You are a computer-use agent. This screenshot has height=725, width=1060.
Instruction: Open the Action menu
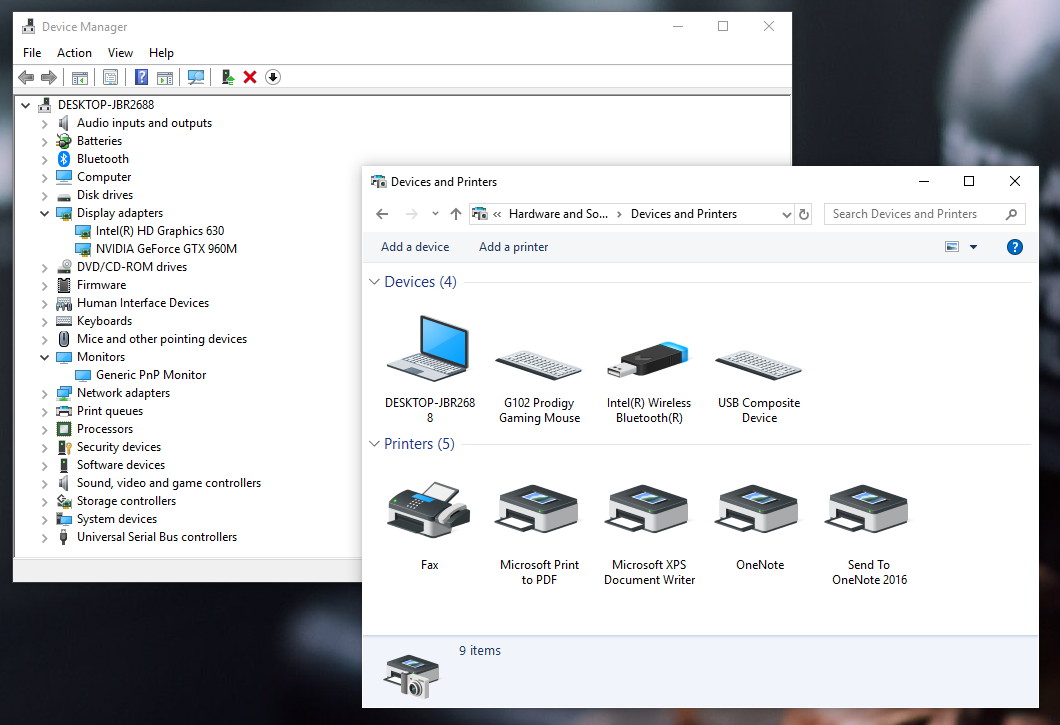74,53
